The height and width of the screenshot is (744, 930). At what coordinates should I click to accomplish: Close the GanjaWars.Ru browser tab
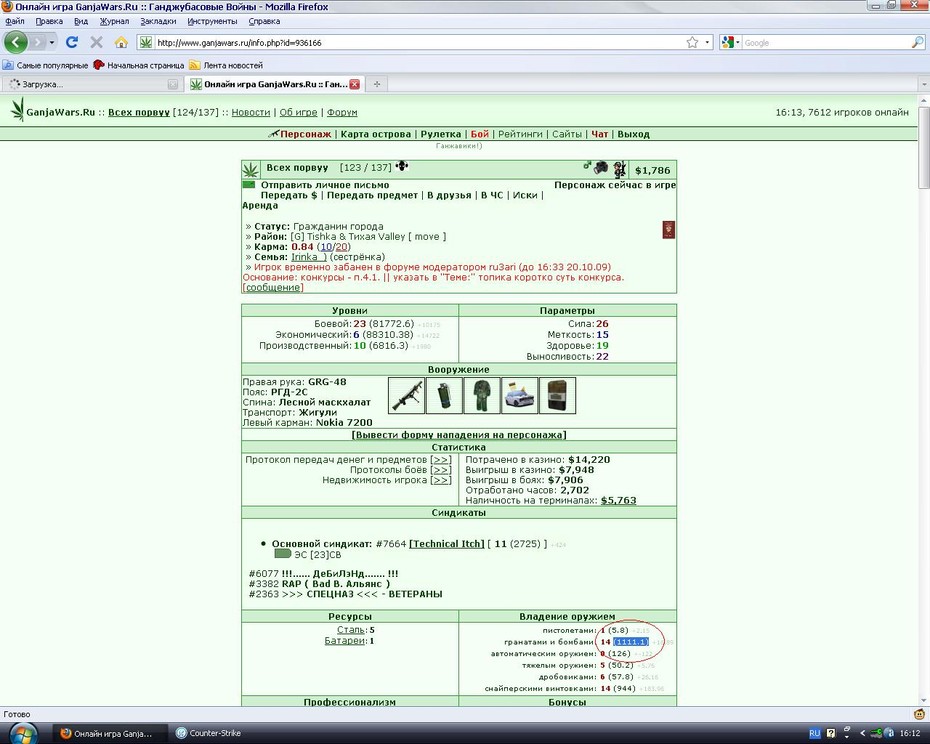point(355,84)
